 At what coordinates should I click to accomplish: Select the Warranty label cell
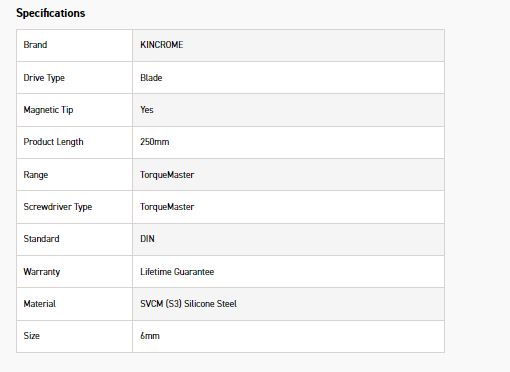coord(74,272)
